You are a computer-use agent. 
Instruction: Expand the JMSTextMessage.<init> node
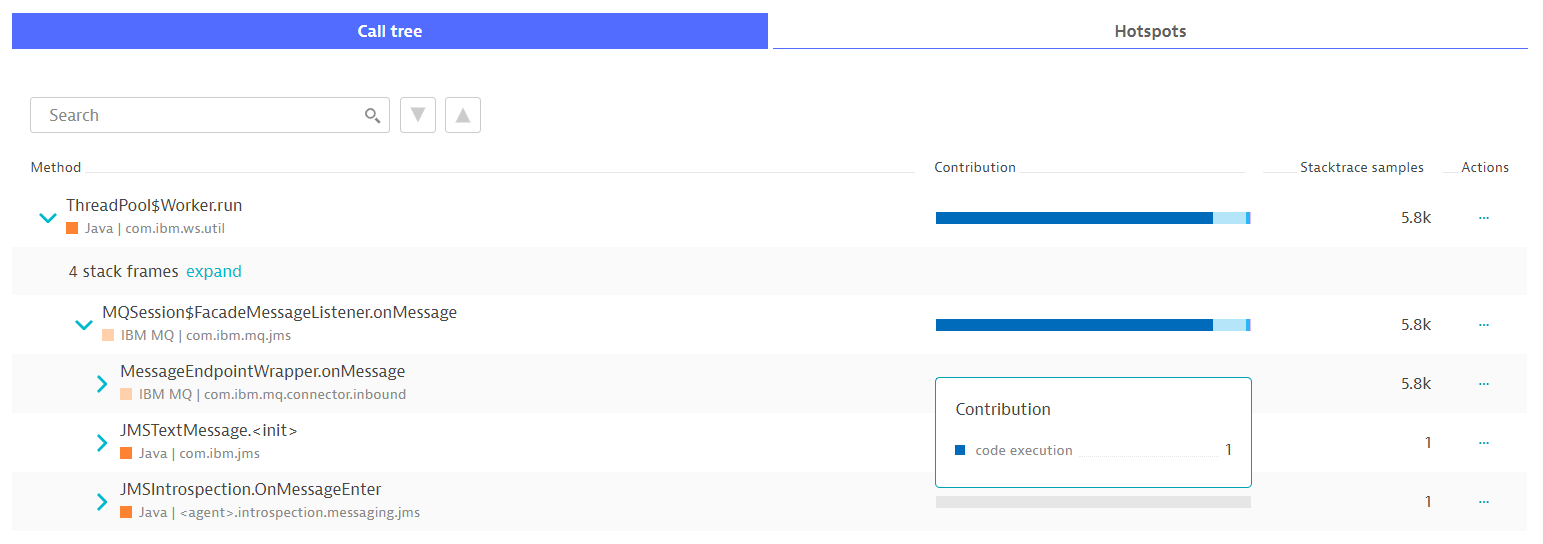102,443
